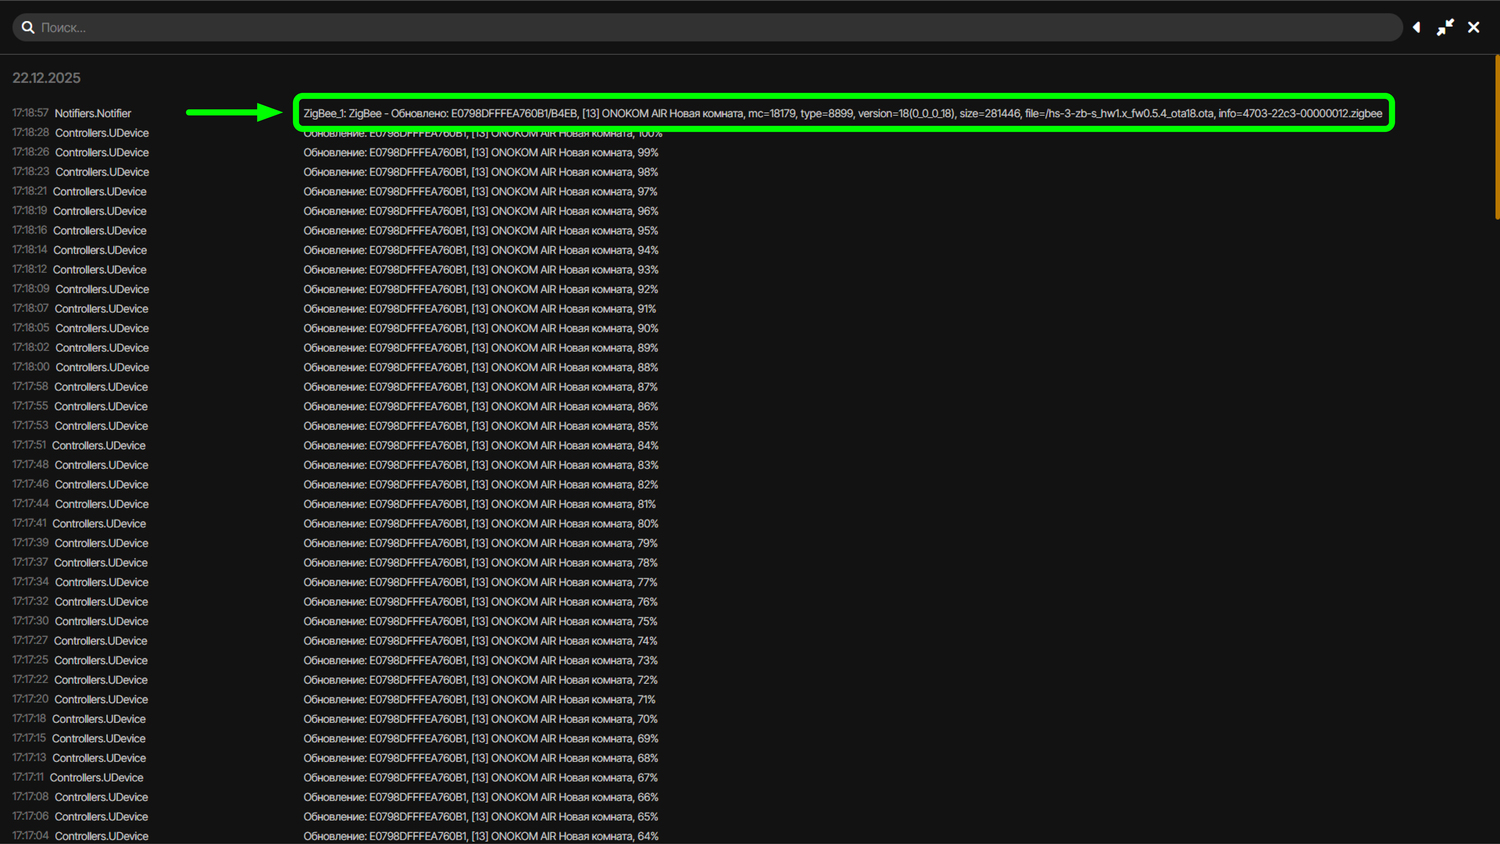Click the 17:18:05 timestamp
The width and height of the screenshot is (1500, 844).
(x=30, y=328)
